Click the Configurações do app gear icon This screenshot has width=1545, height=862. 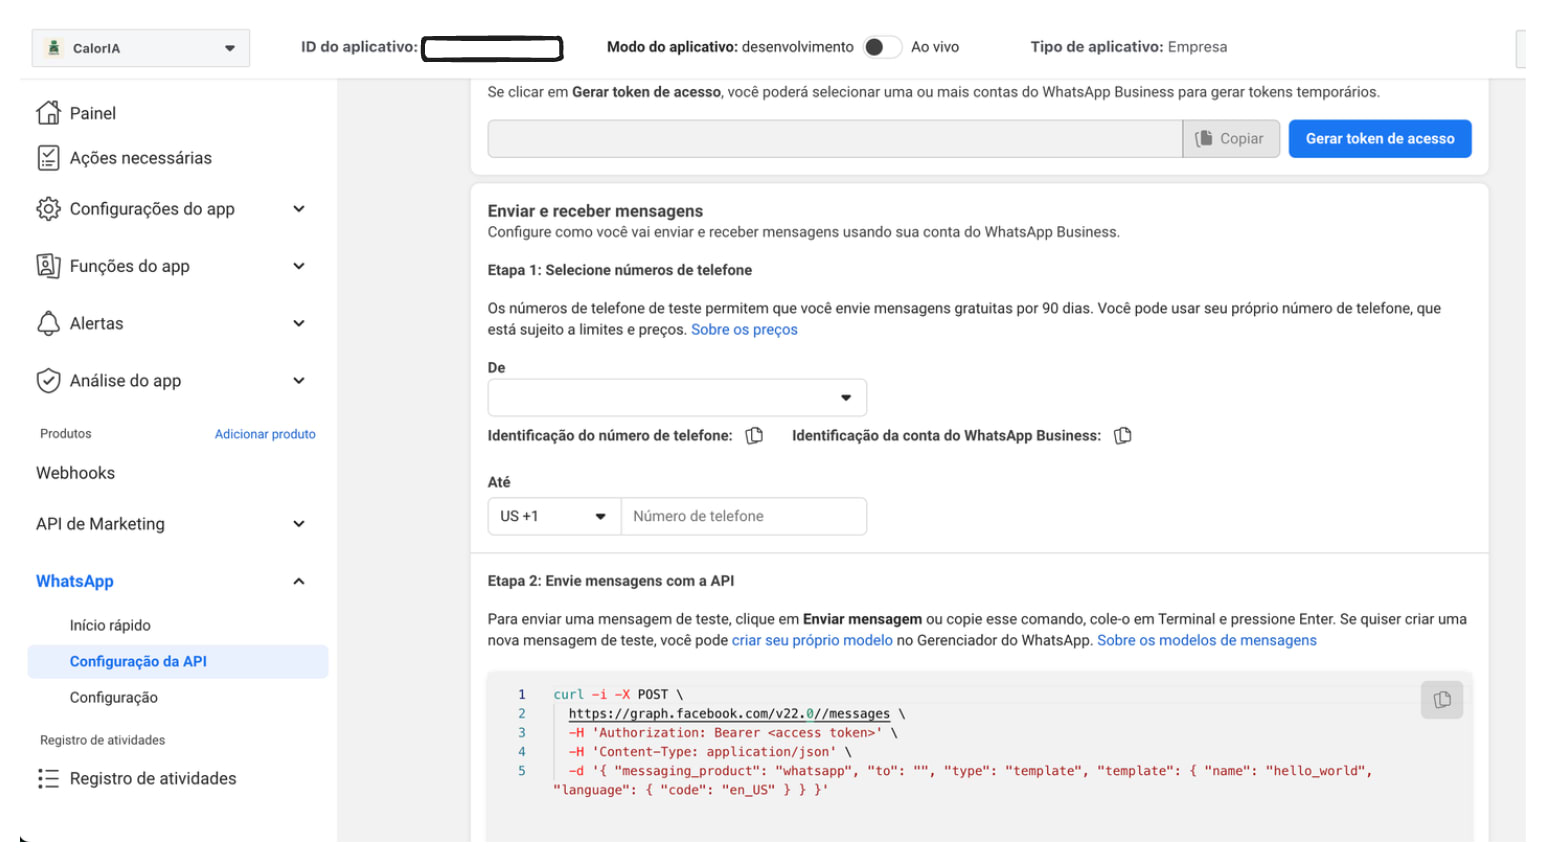48,209
